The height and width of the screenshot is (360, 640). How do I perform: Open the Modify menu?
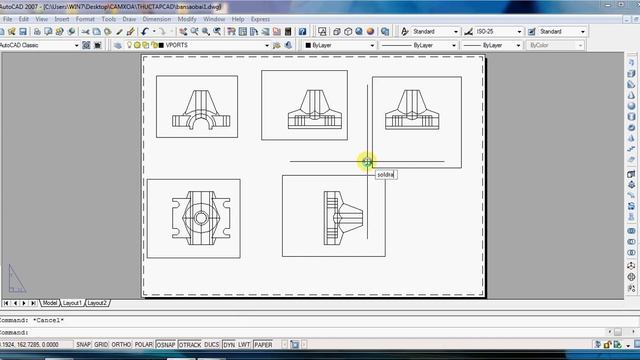(x=187, y=19)
